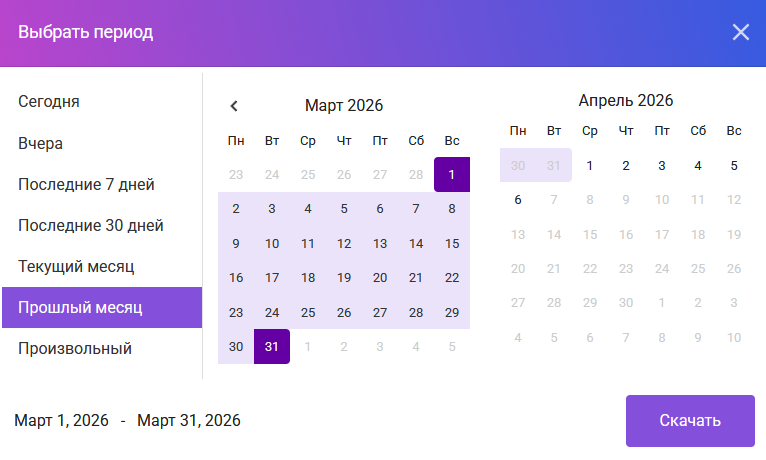Select the "Прошлый месяц" option
This screenshot has width=766, height=460.
[80, 307]
